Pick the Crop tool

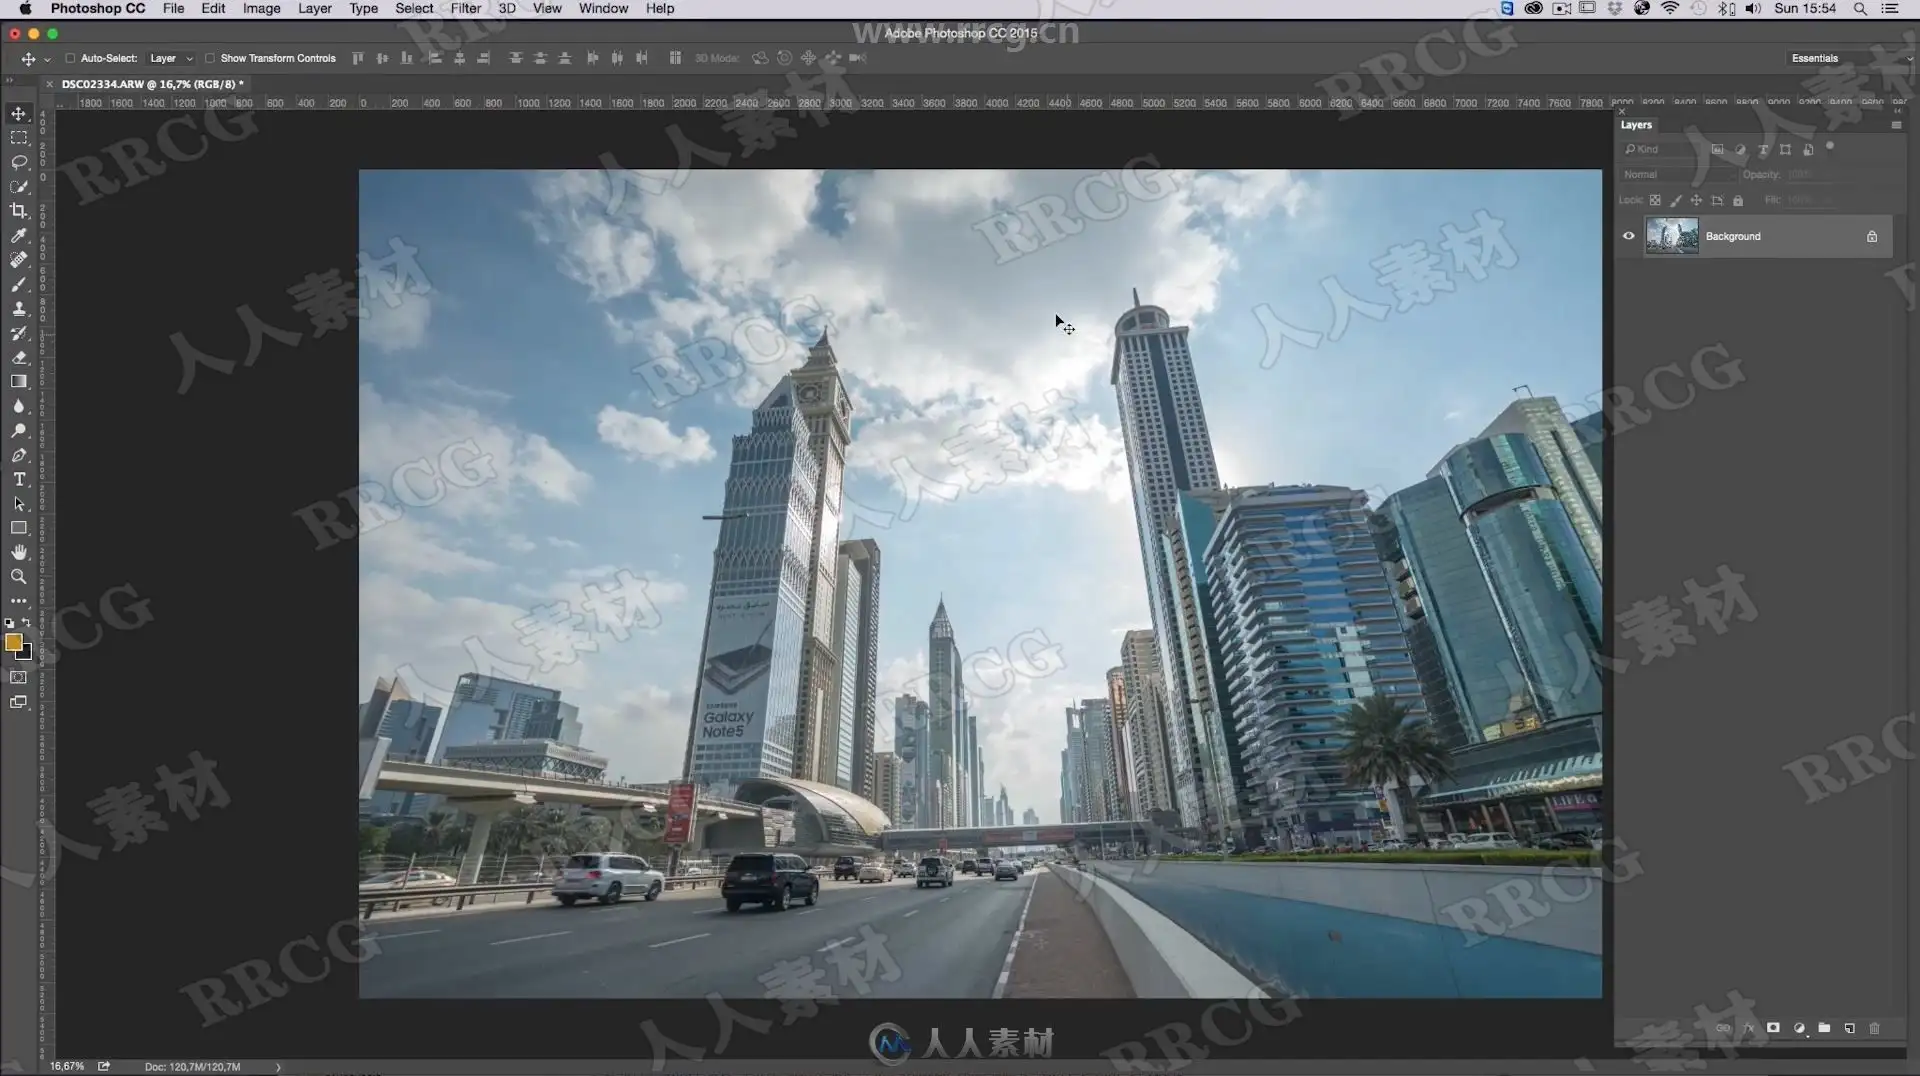[18, 211]
